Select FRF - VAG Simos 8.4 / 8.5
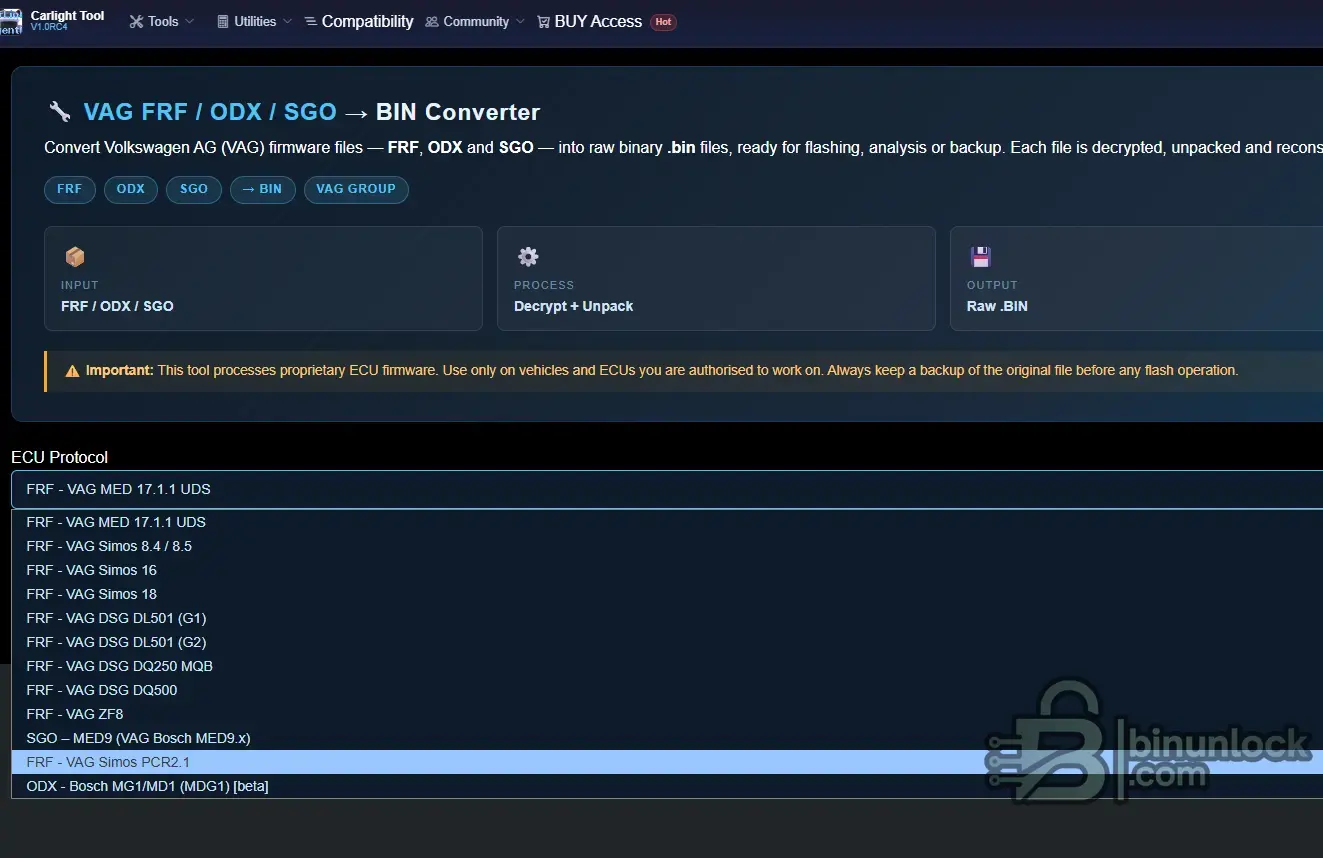This screenshot has width=1323, height=858. [x=667, y=546]
